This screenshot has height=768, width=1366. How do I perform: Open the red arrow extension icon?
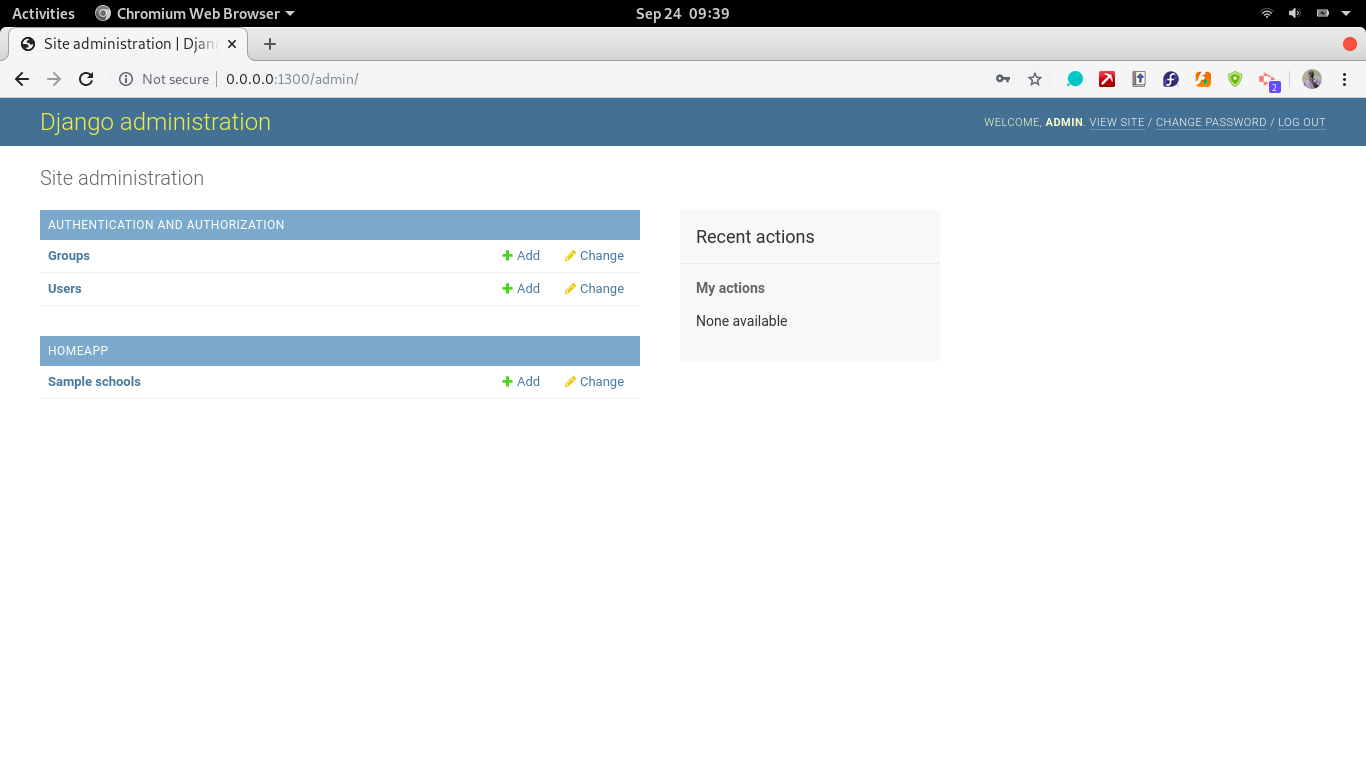pos(1107,79)
